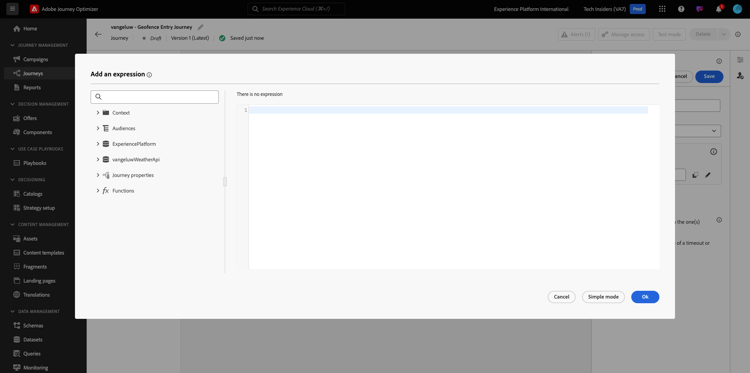Switch to Simple mode
Screen dimensions: 750x373
pyautogui.click(x=603, y=297)
